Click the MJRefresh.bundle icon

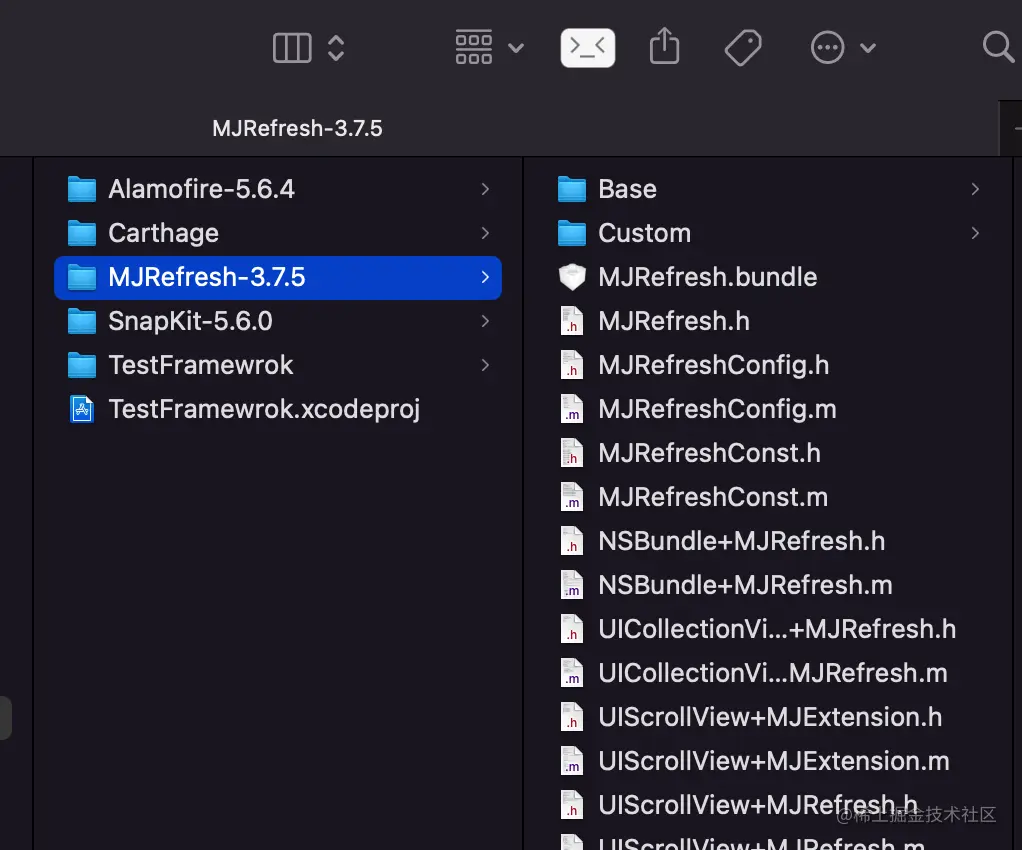[572, 277]
